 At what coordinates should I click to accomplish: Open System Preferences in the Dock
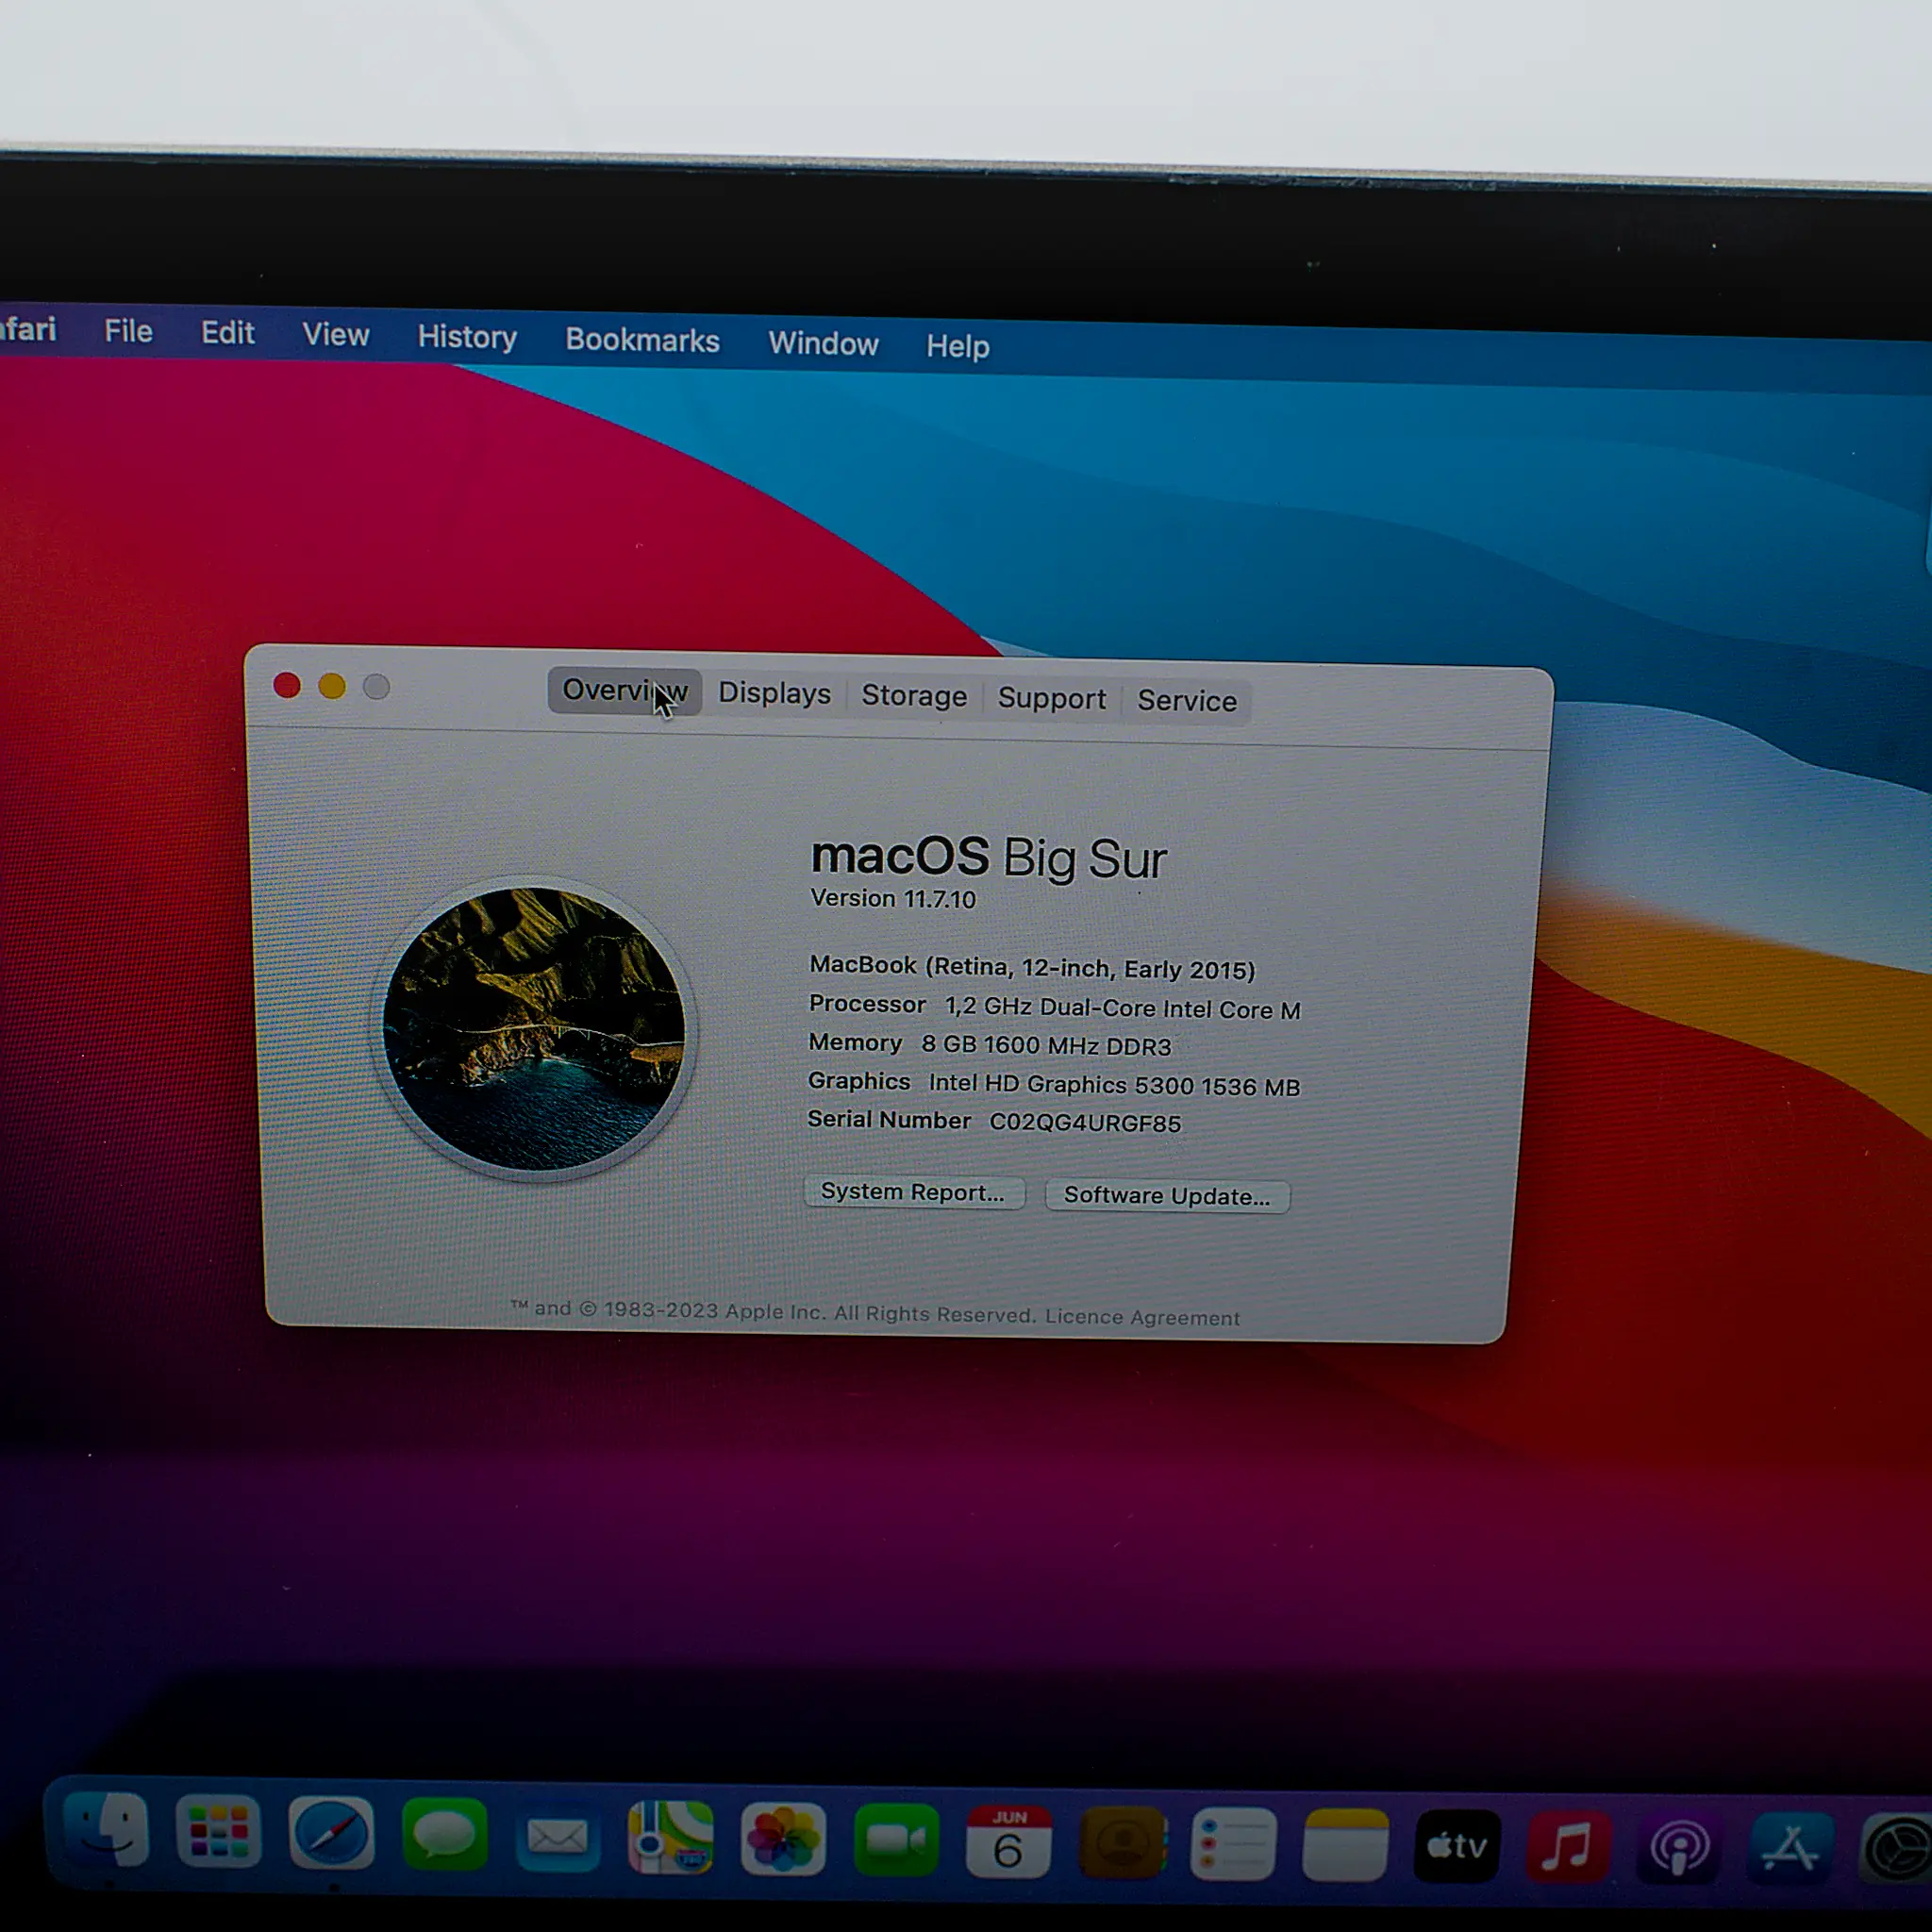(1895, 1851)
